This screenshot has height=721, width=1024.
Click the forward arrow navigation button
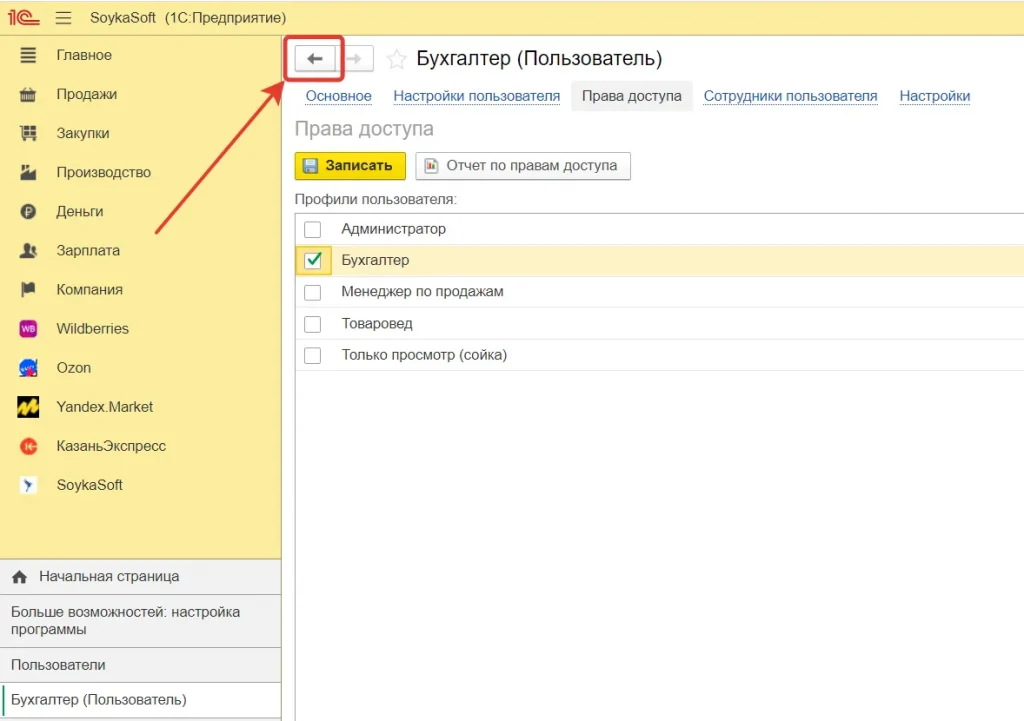355,59
